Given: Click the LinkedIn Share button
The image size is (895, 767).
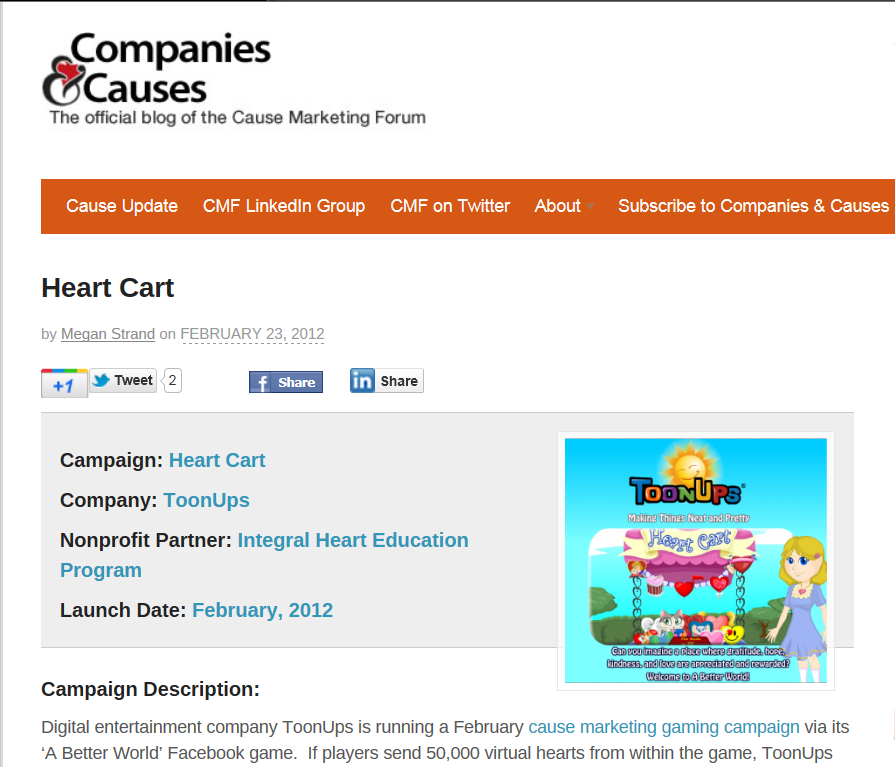Looking at the screenshot, I should (386, 381).
